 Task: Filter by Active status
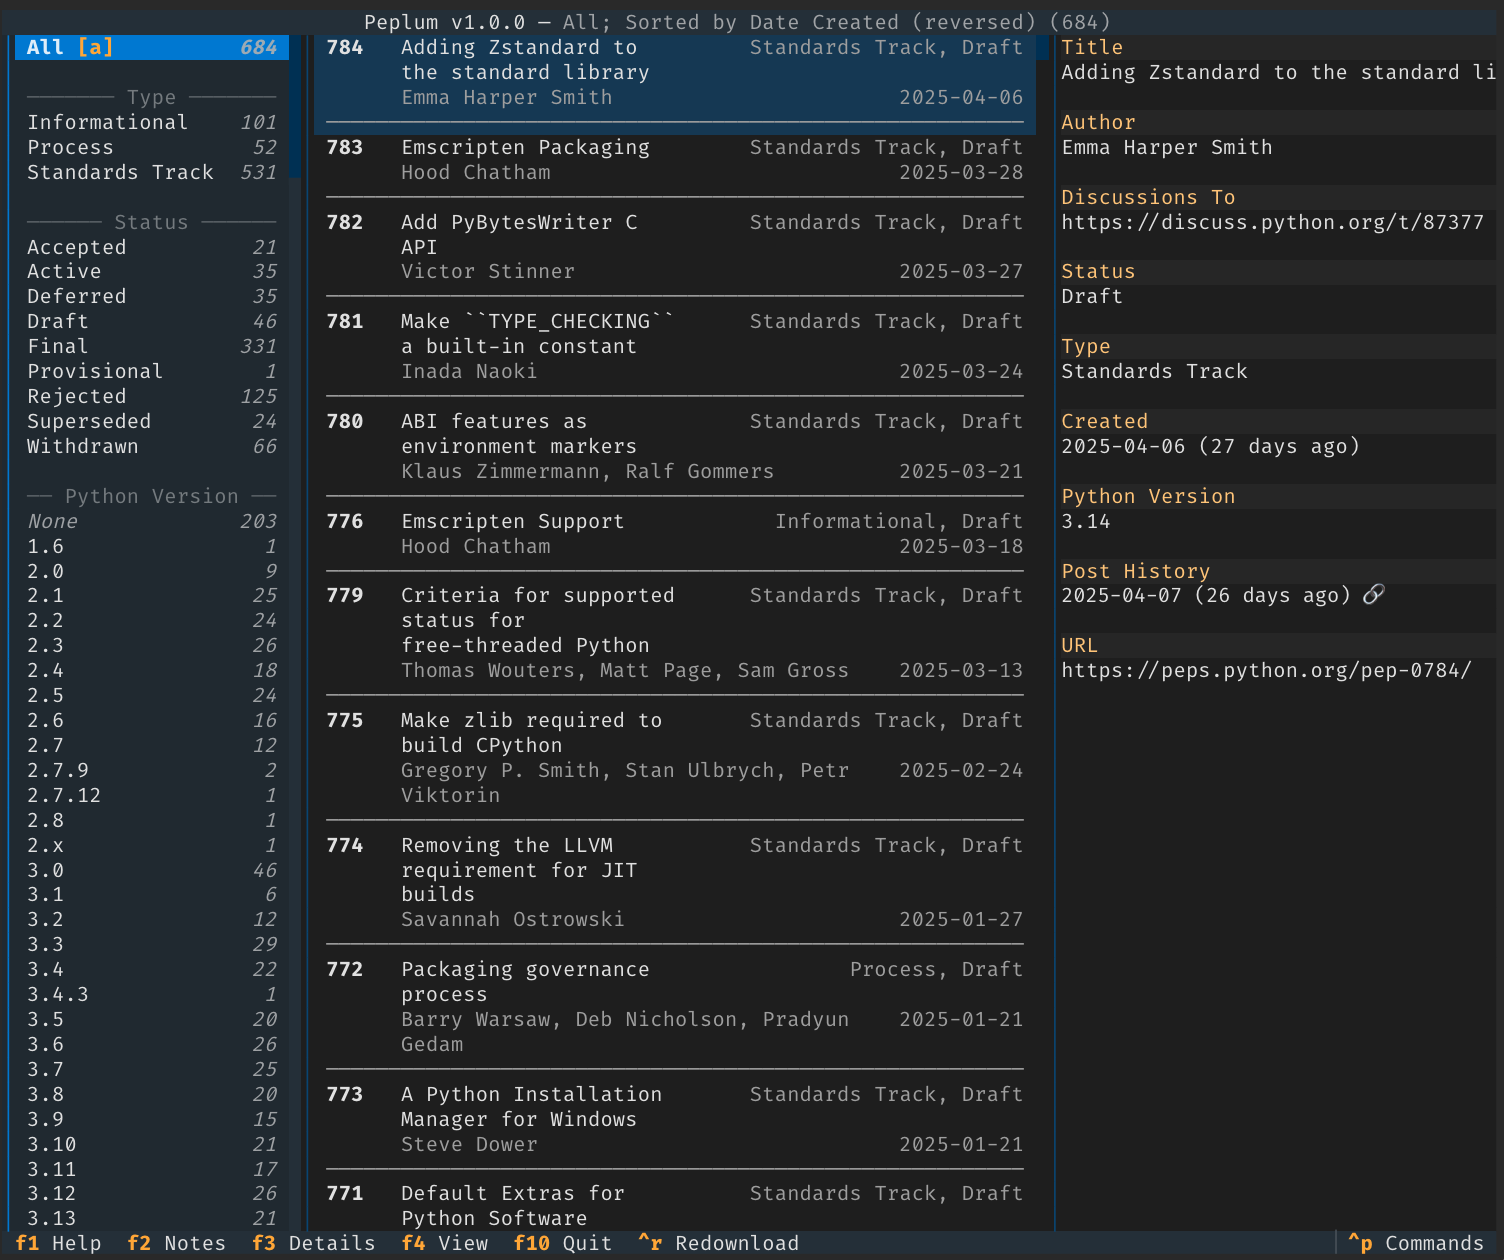pyautogui.click(x=152, y=271)
